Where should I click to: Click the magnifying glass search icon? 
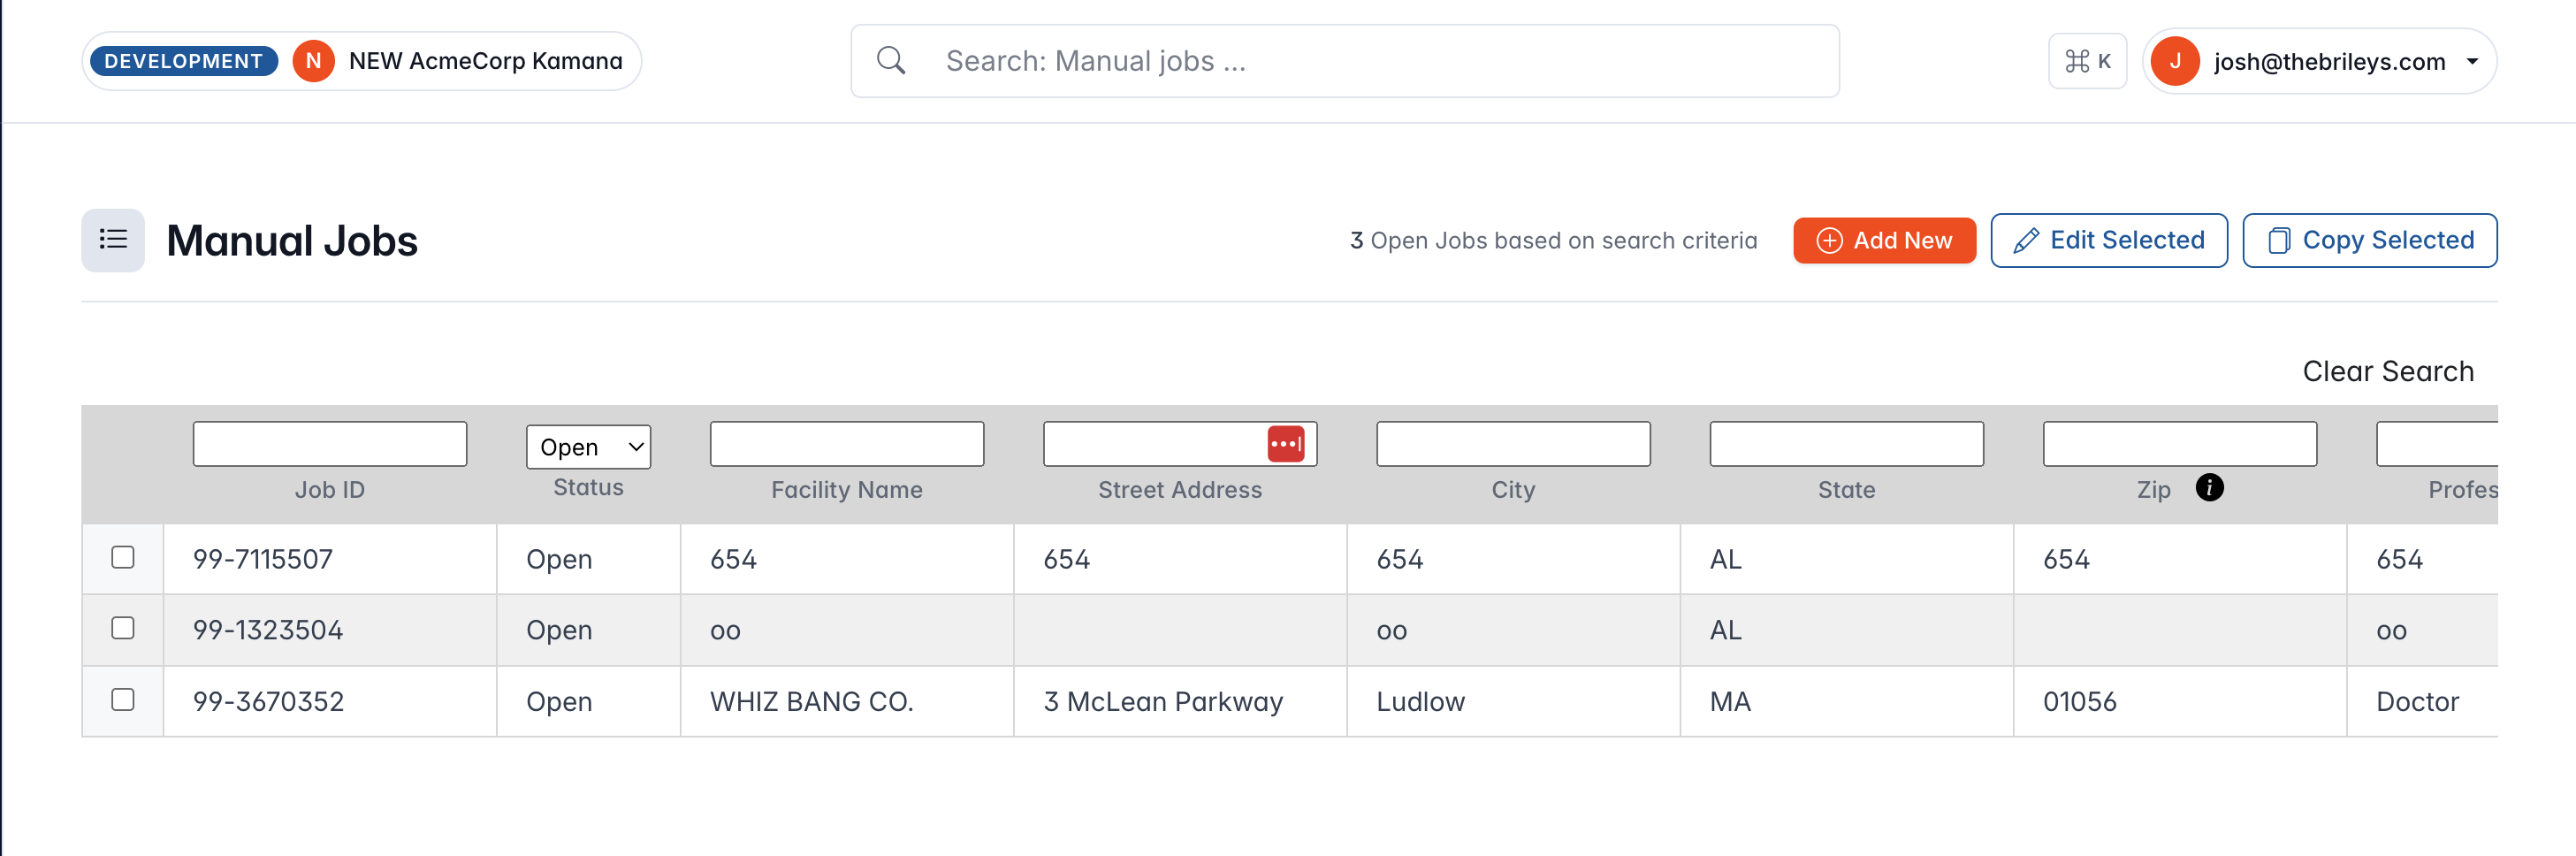coord(890,60)
